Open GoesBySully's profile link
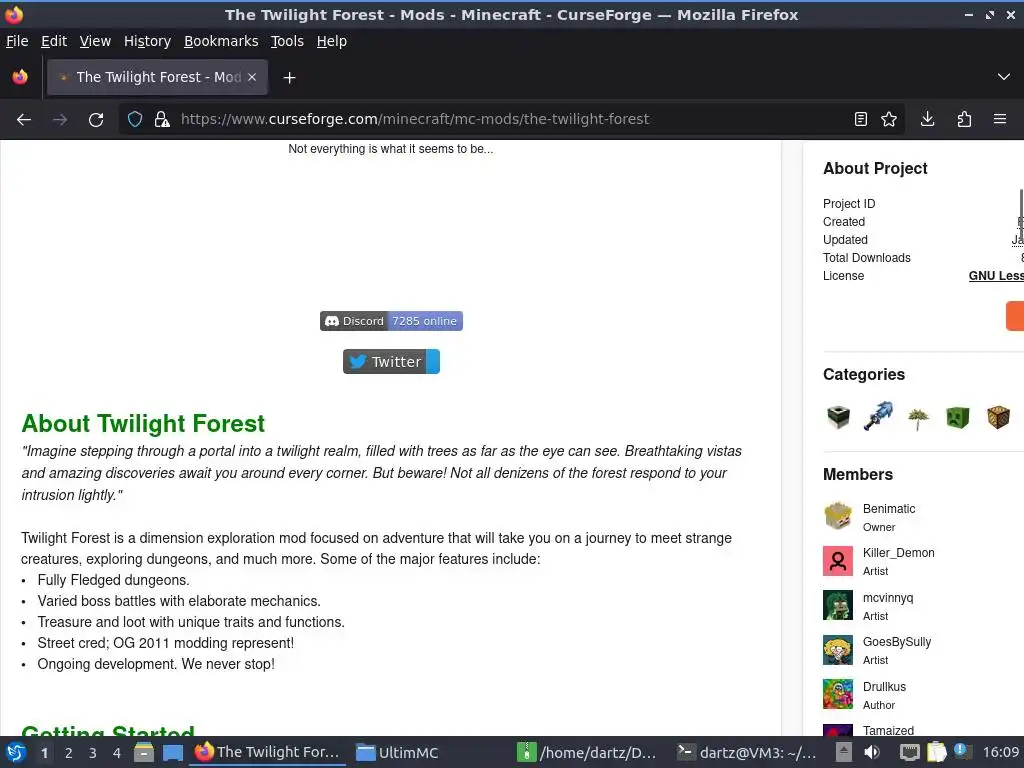Viewport: 1024px width, 768px height. [897, 643]
